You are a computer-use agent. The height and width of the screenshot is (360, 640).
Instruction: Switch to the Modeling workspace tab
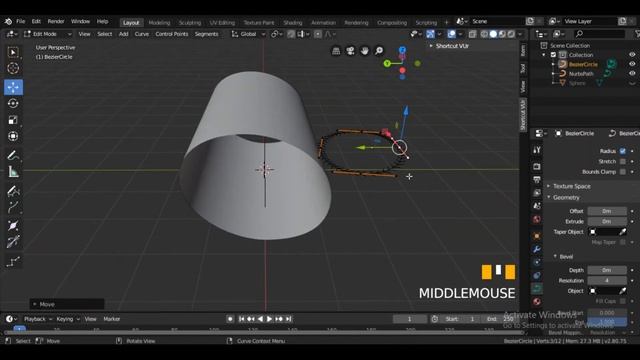(x=159, y=22)
